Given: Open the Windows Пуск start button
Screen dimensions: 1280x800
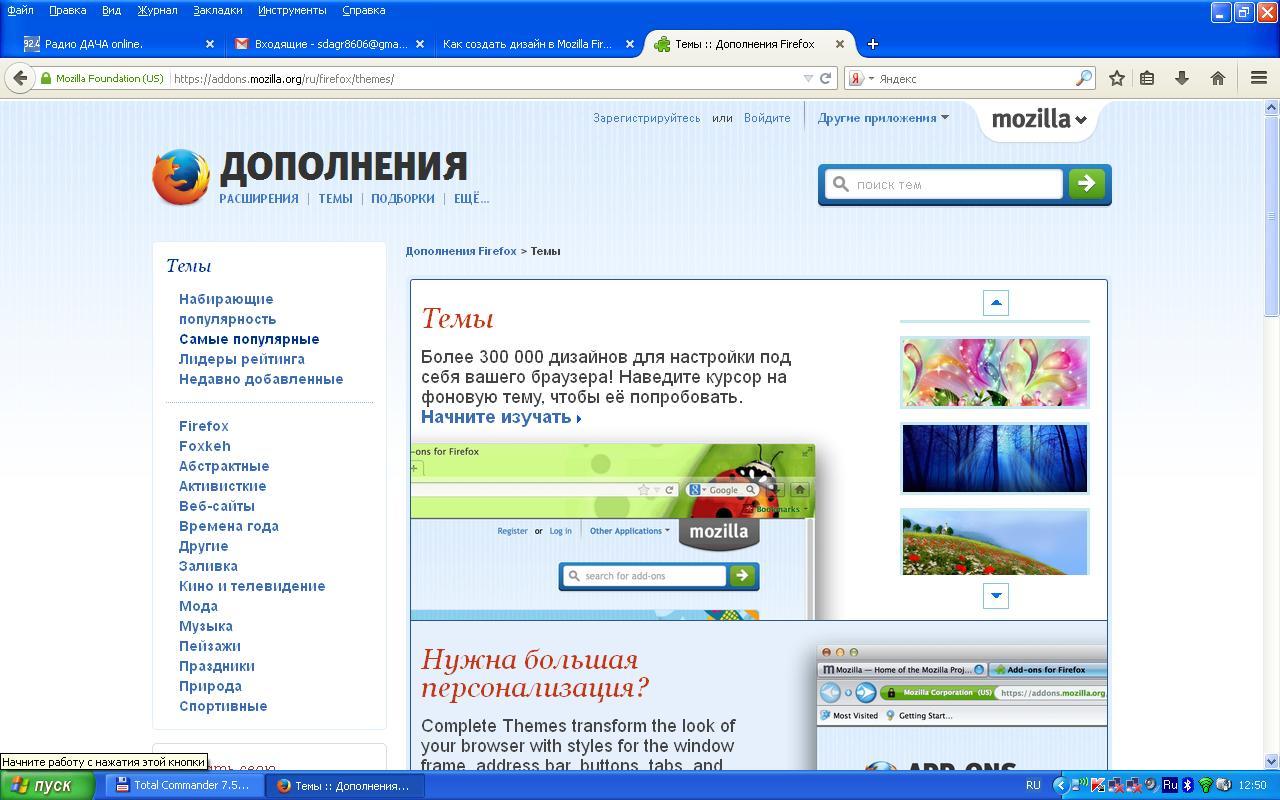Looking at the screenshot, I should pos(47,785).
